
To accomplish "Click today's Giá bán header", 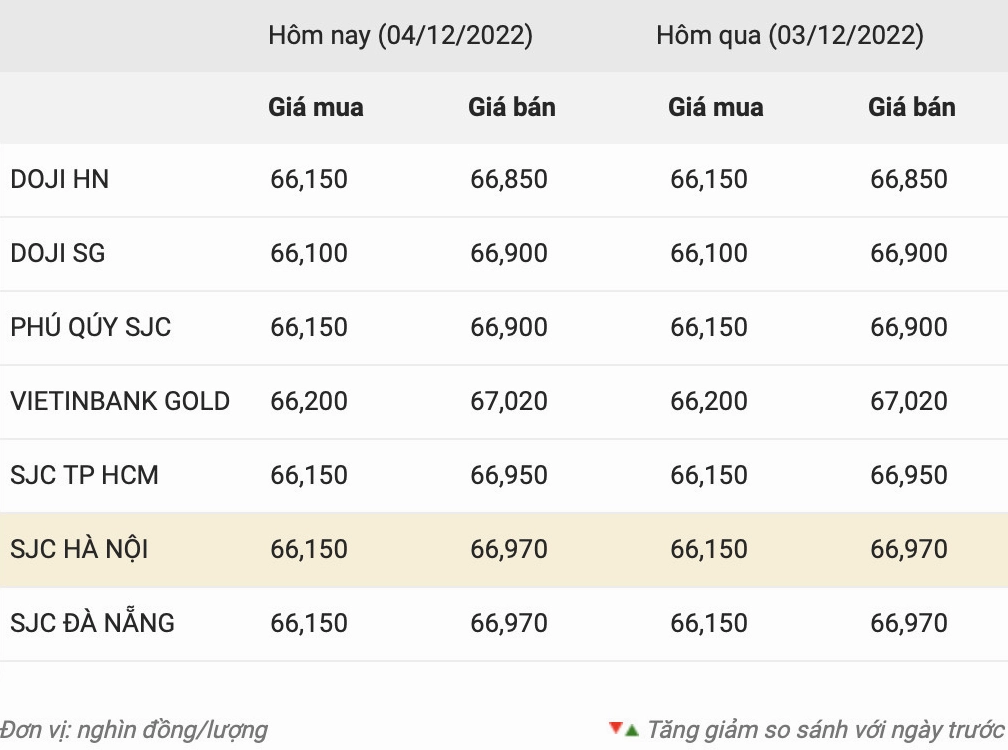I will [512, 107].
